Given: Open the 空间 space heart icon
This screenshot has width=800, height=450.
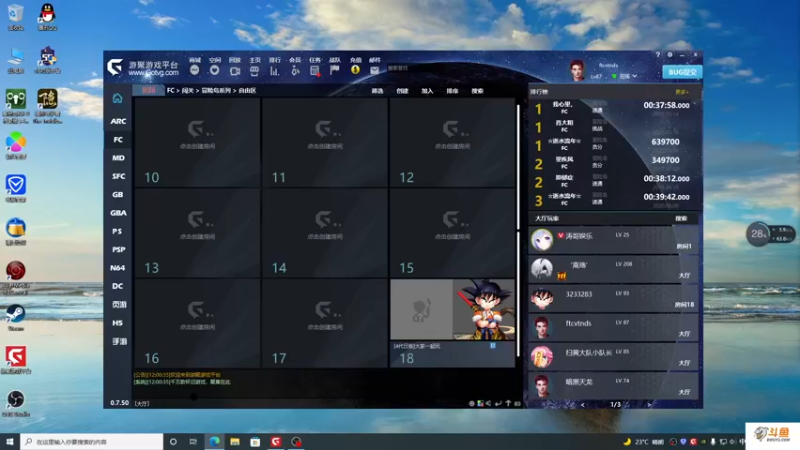Looking at the screenshot, I should 214,70.
